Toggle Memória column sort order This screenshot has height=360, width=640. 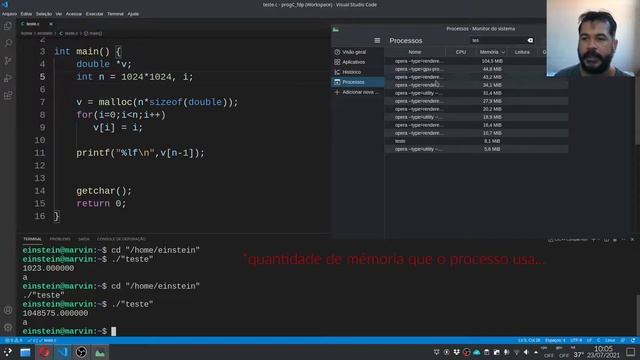click(x=492, y=52)
